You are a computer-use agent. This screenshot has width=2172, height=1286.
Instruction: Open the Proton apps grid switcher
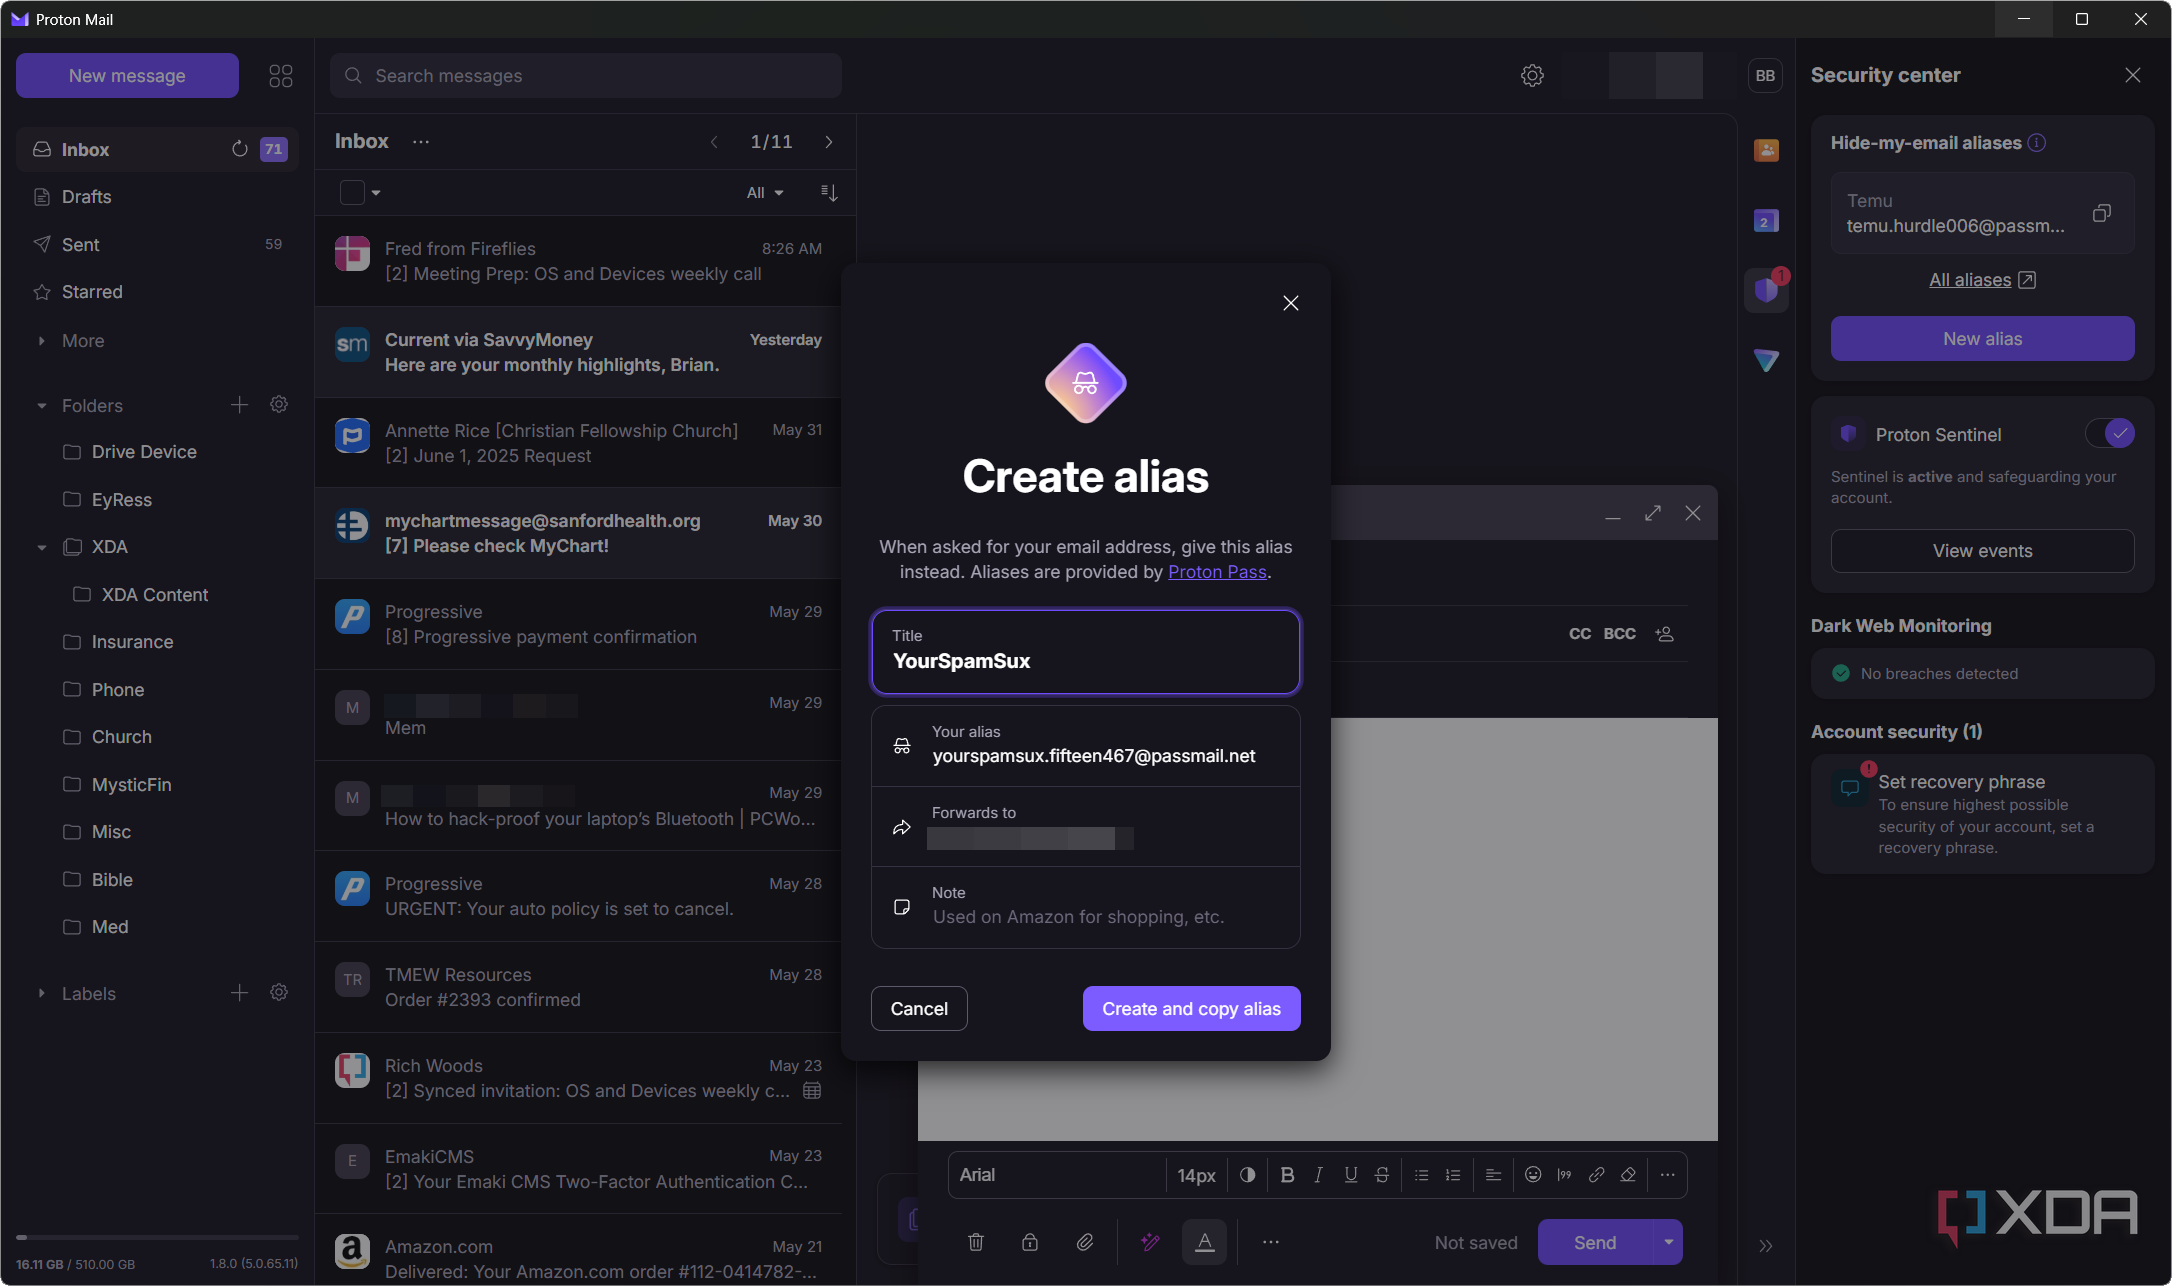tap(281, 76)
